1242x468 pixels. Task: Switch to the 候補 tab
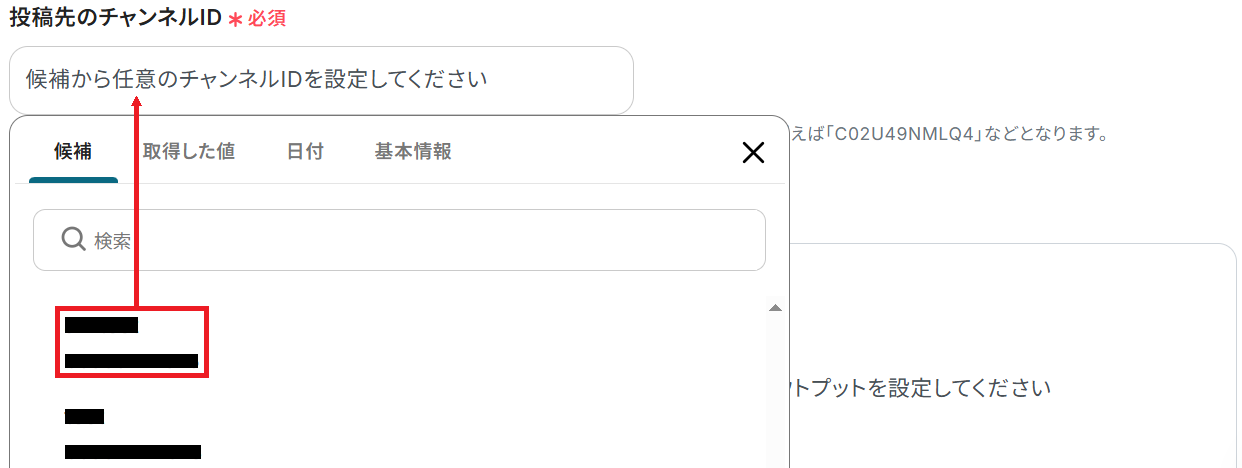73,152
